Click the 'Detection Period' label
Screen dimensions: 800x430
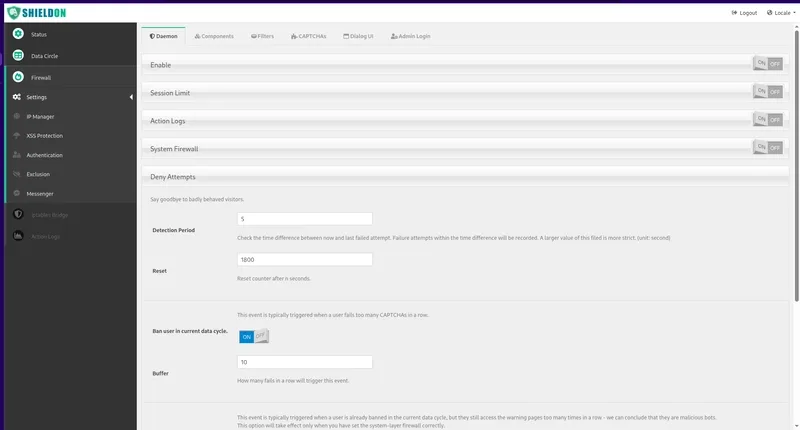click(173, 230)
